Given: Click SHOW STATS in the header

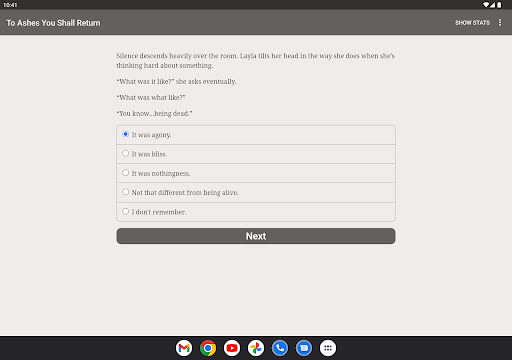Looking at the screenshot, I should 472,23.
